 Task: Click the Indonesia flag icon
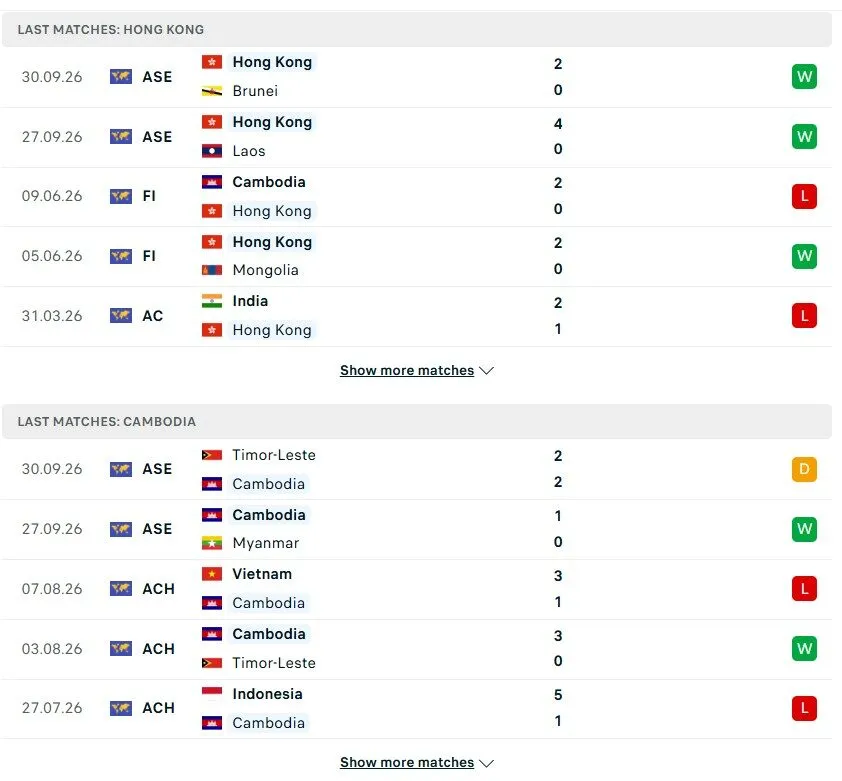pyautogui.click(x=212, y=693)
